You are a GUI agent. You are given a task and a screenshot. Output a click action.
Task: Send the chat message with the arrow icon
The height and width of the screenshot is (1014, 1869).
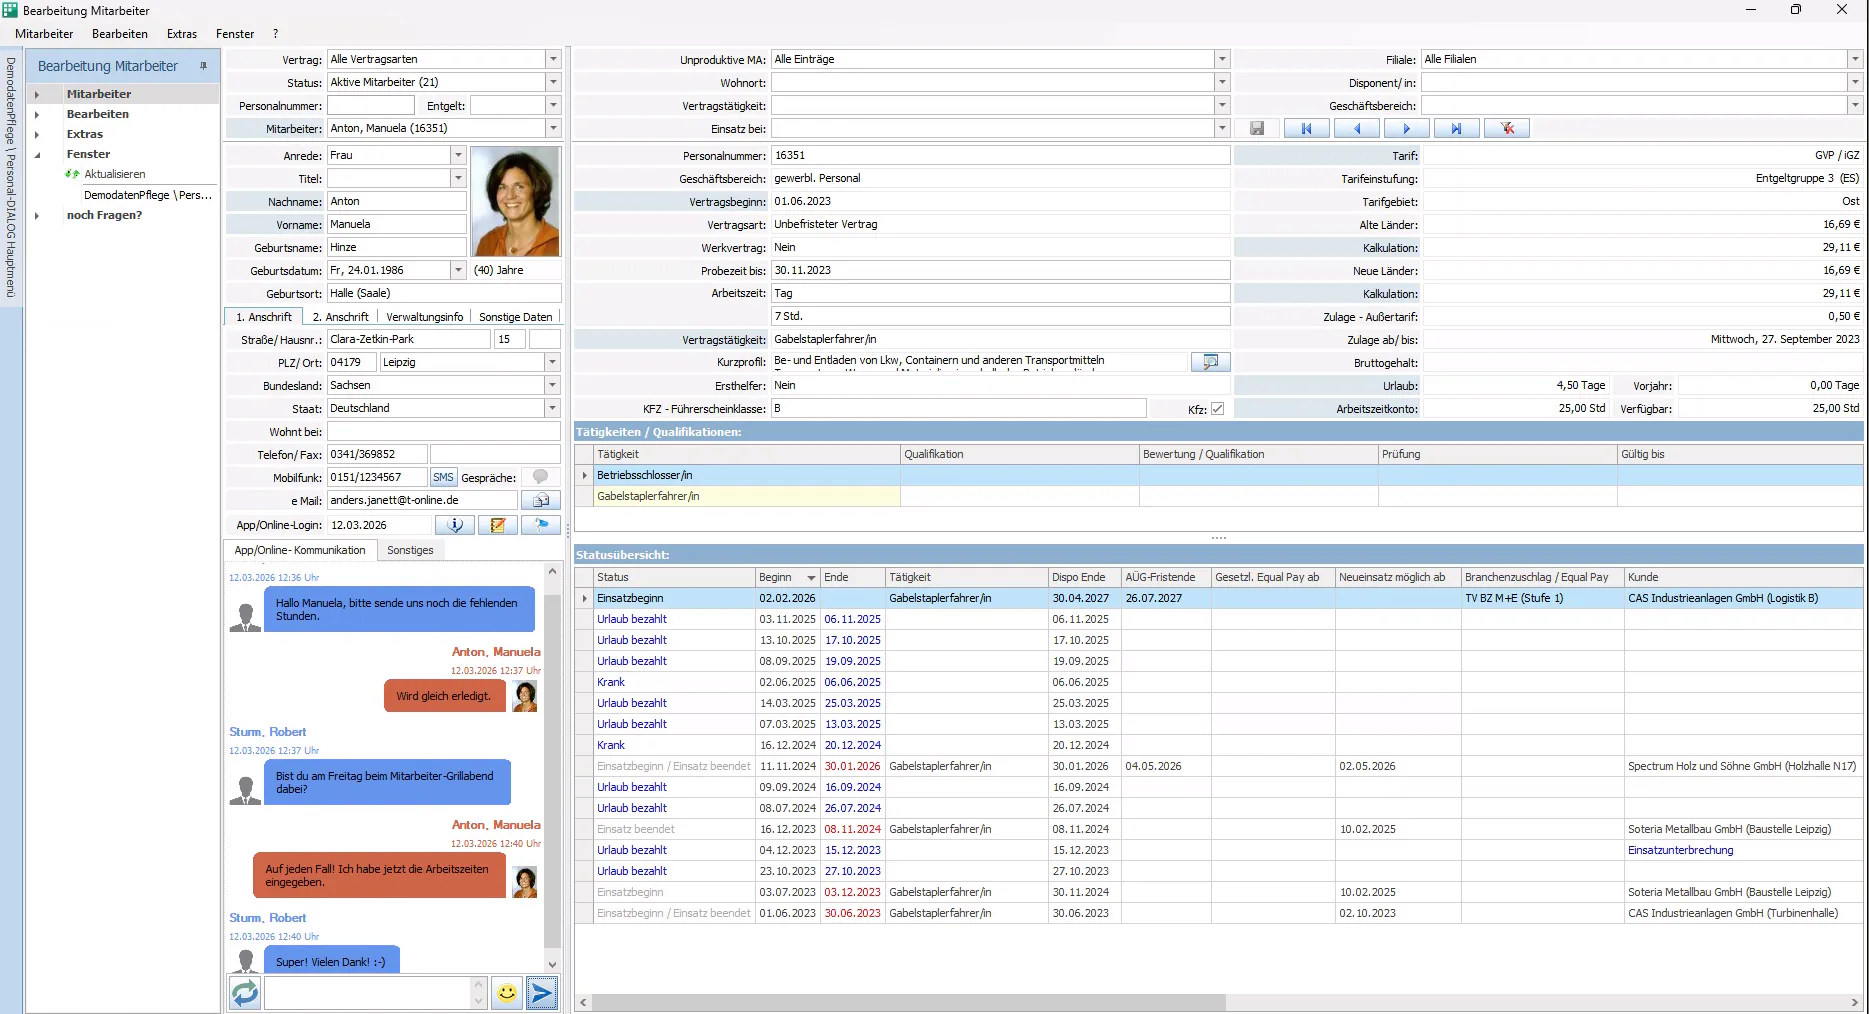(541, 993)
